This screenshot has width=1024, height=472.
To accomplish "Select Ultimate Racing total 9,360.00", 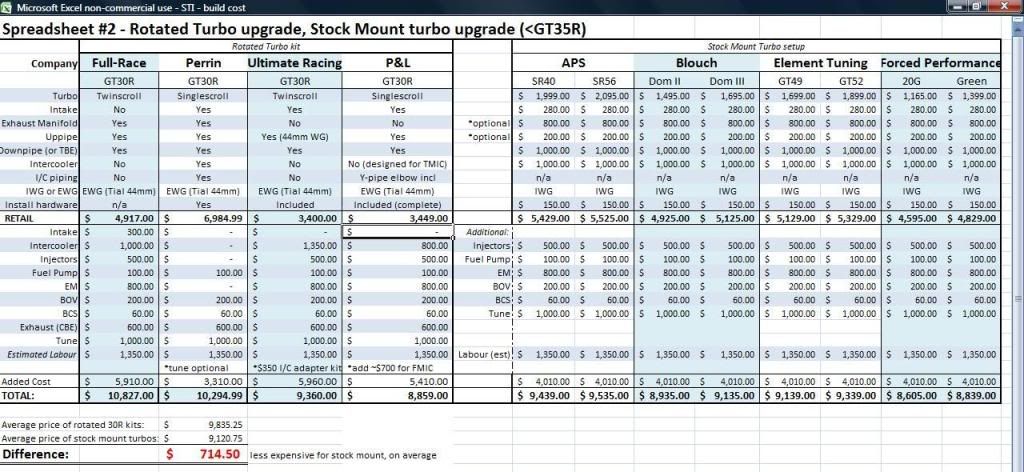I will point(295,396).
